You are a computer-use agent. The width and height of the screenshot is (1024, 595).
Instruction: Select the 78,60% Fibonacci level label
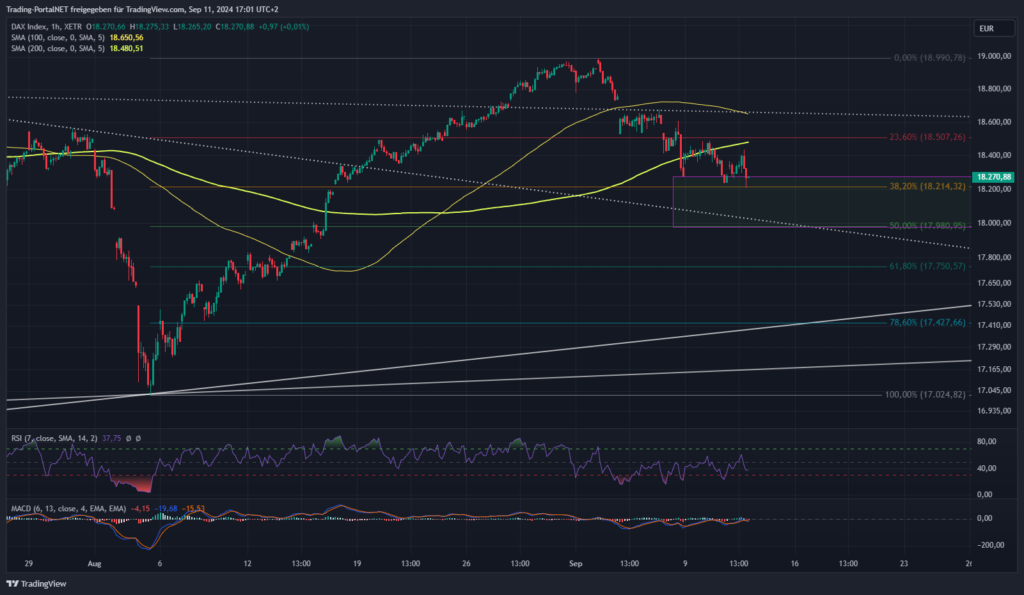coord(927,323)
